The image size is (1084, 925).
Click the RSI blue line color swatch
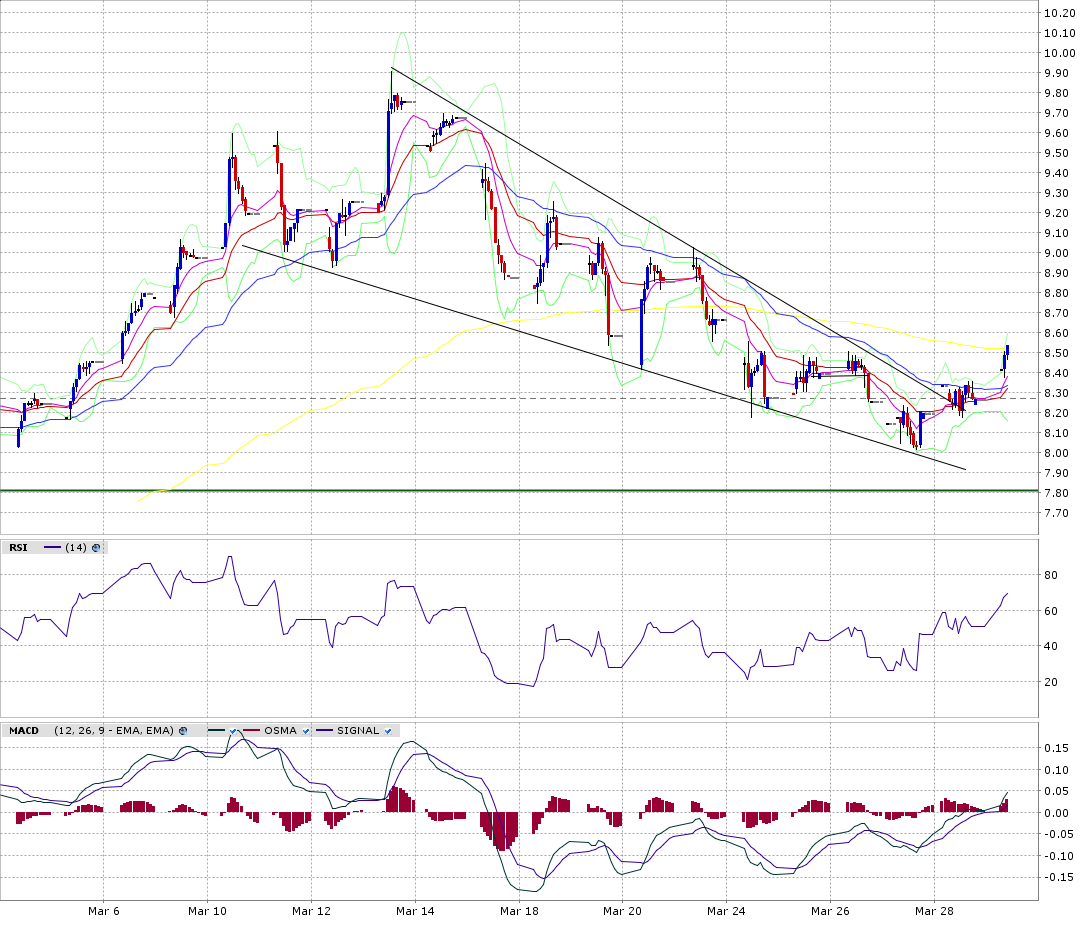pyautogui.click(x=52, y=548)
